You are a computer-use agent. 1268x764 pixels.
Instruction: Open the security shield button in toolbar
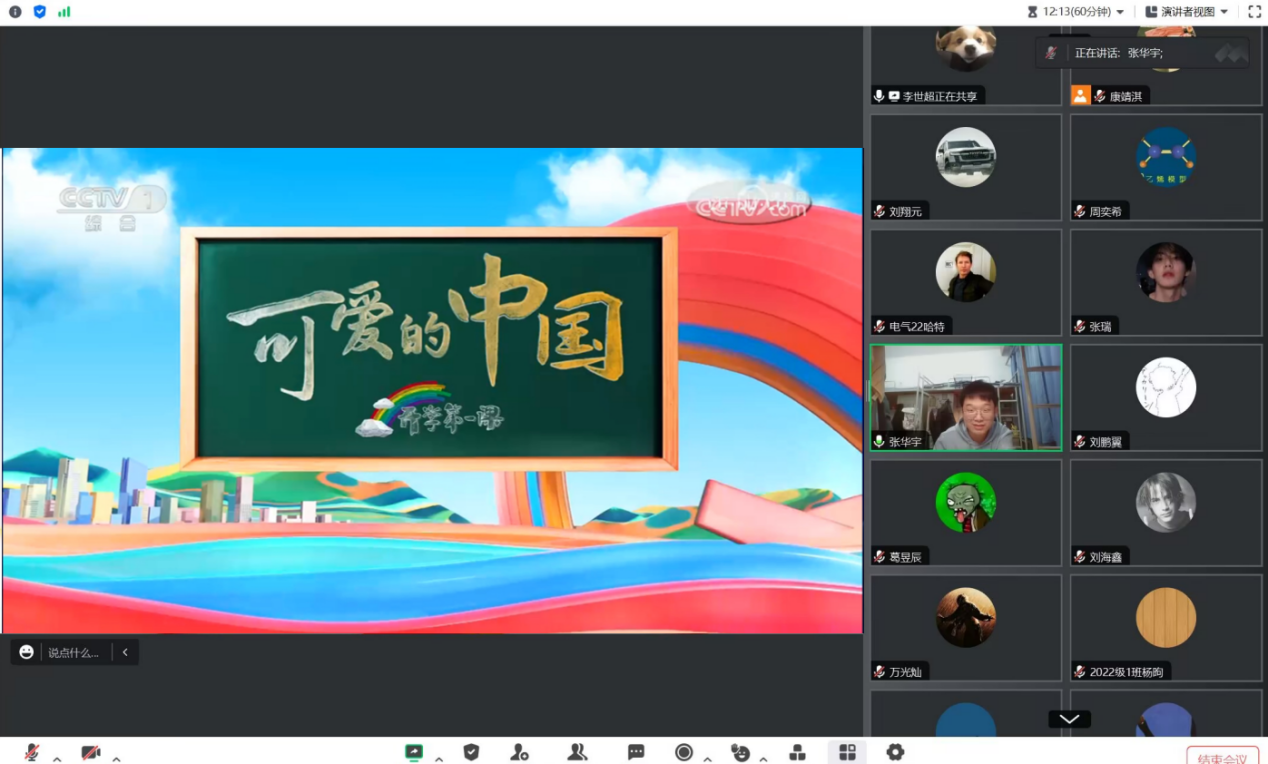471,752
